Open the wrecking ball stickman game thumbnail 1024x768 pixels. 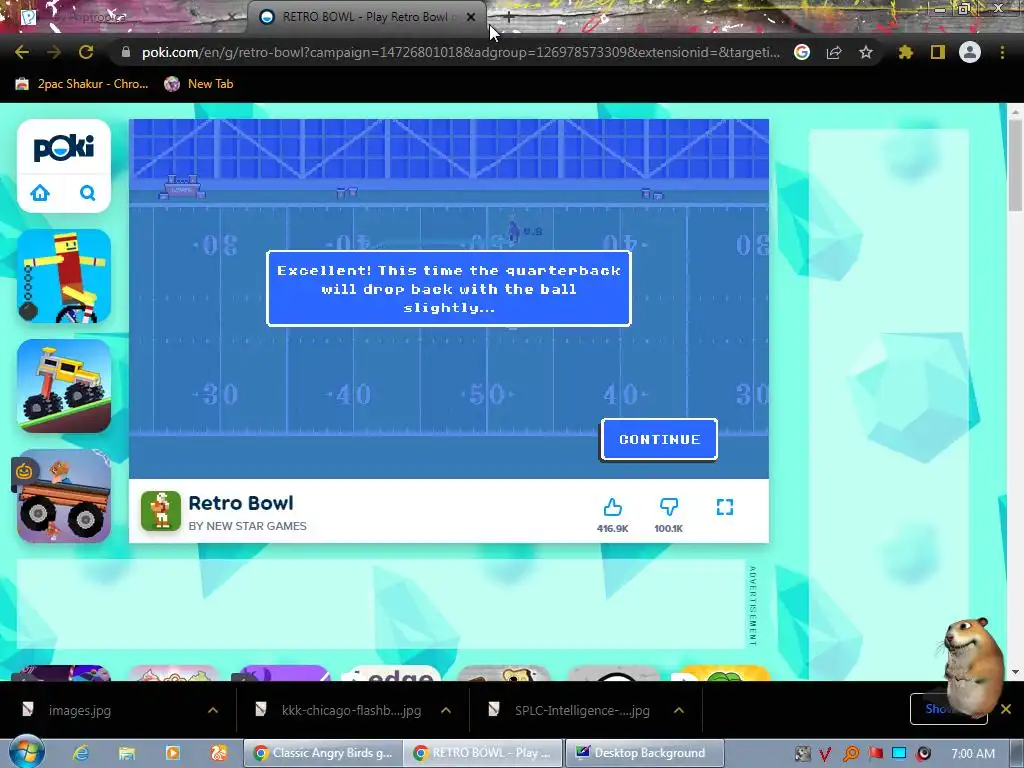[64, 276]
